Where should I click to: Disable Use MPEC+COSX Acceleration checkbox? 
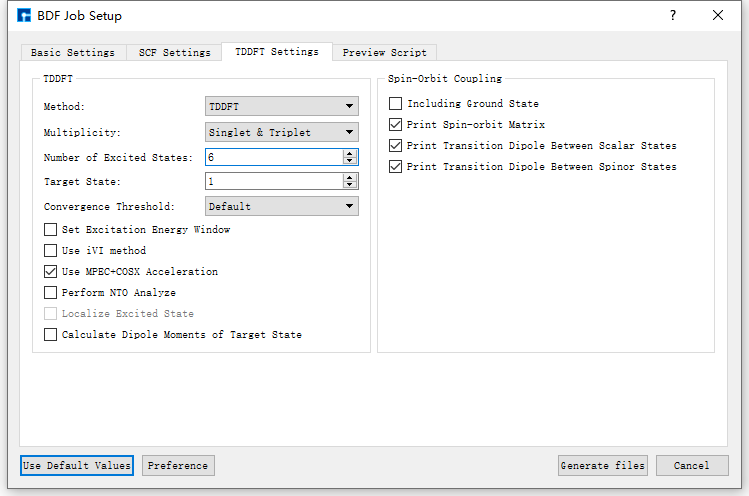(51, 272)
